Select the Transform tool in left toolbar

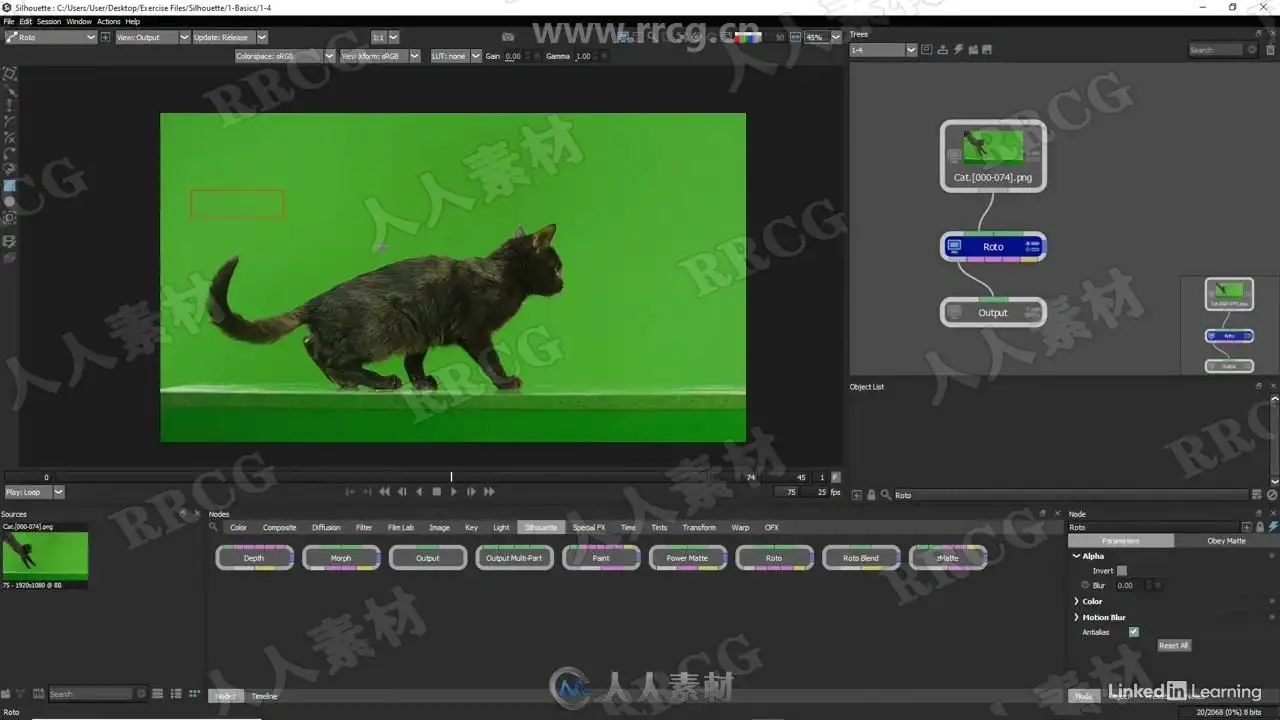pos(10,74)
